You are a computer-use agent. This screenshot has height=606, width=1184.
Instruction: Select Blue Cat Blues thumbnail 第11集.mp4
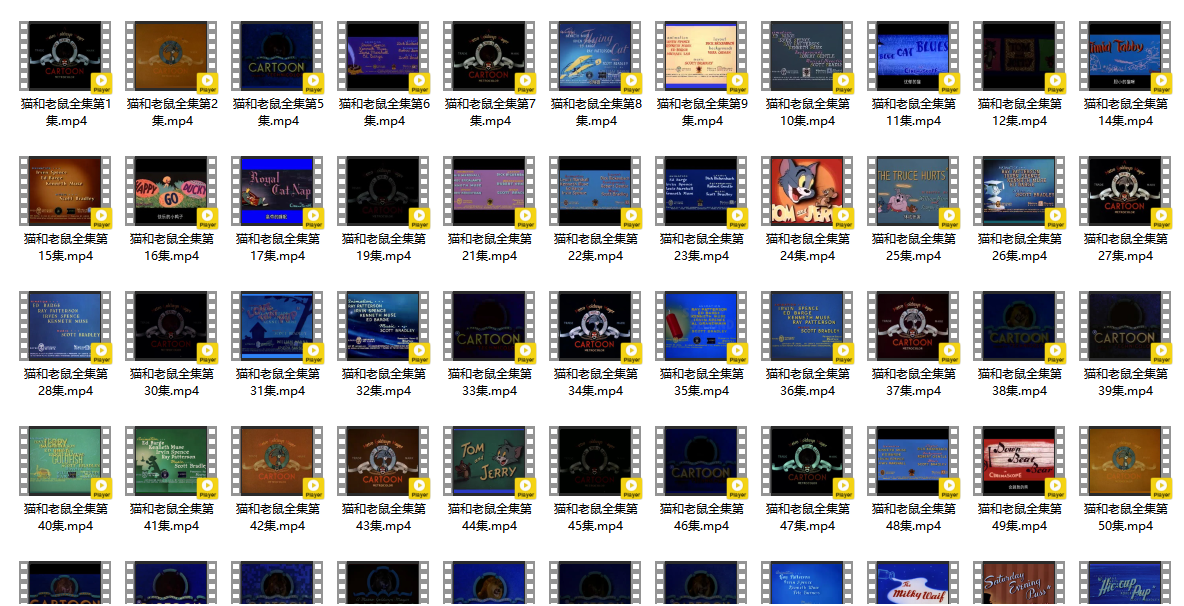914,57
